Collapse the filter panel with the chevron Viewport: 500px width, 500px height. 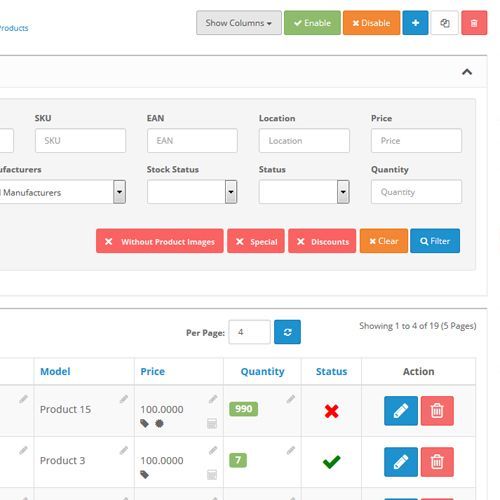(467, 72)
